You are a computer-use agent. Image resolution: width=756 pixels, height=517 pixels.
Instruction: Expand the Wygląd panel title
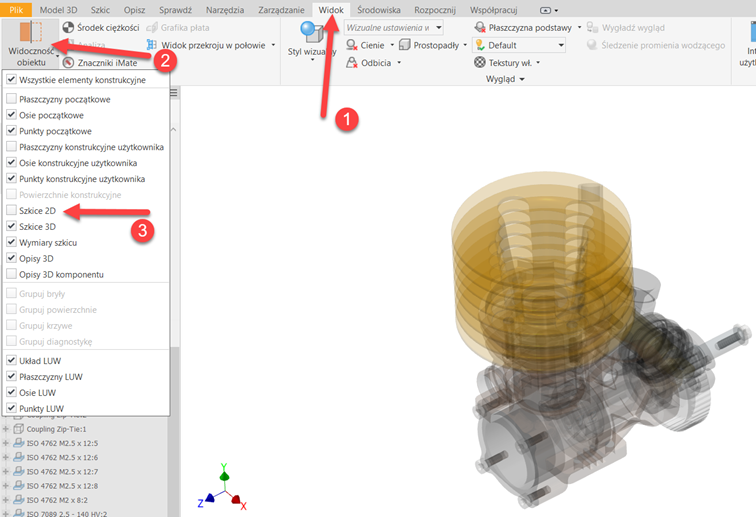[505, 79]
